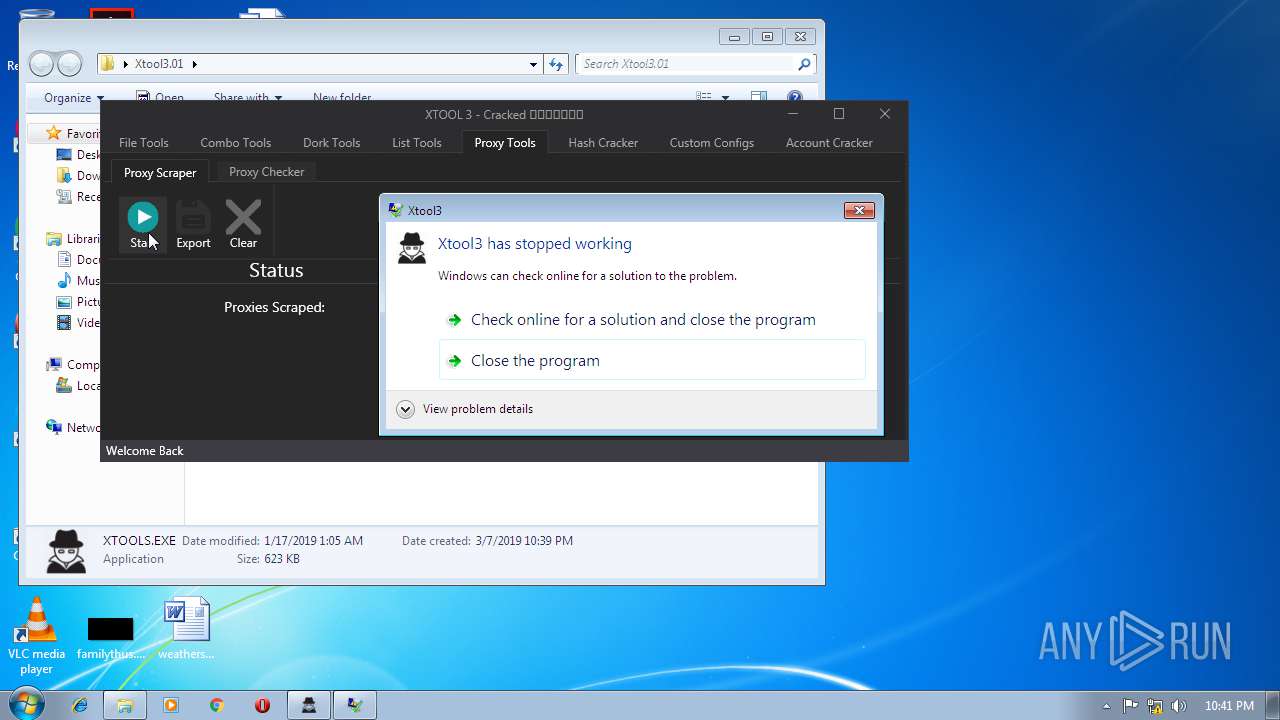Open the Dork Tools tab
Viewport: 1280px width, 720px height.
(x=331, y=143)
